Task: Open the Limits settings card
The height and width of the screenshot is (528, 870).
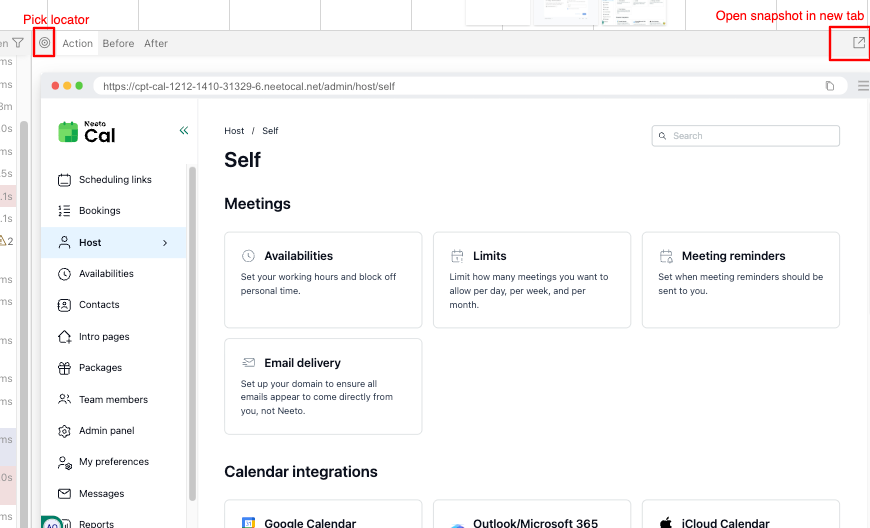Action: pos(531,279)
